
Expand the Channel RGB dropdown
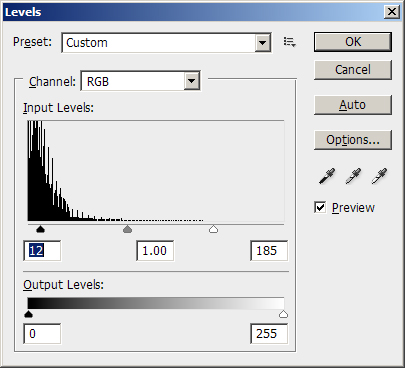tap(191, 81)
